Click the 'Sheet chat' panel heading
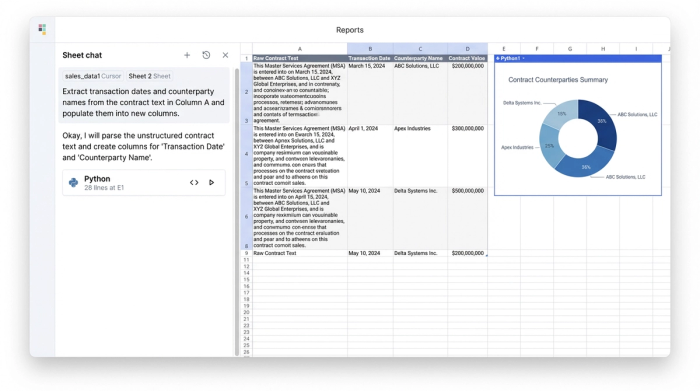 coord(82,55)
